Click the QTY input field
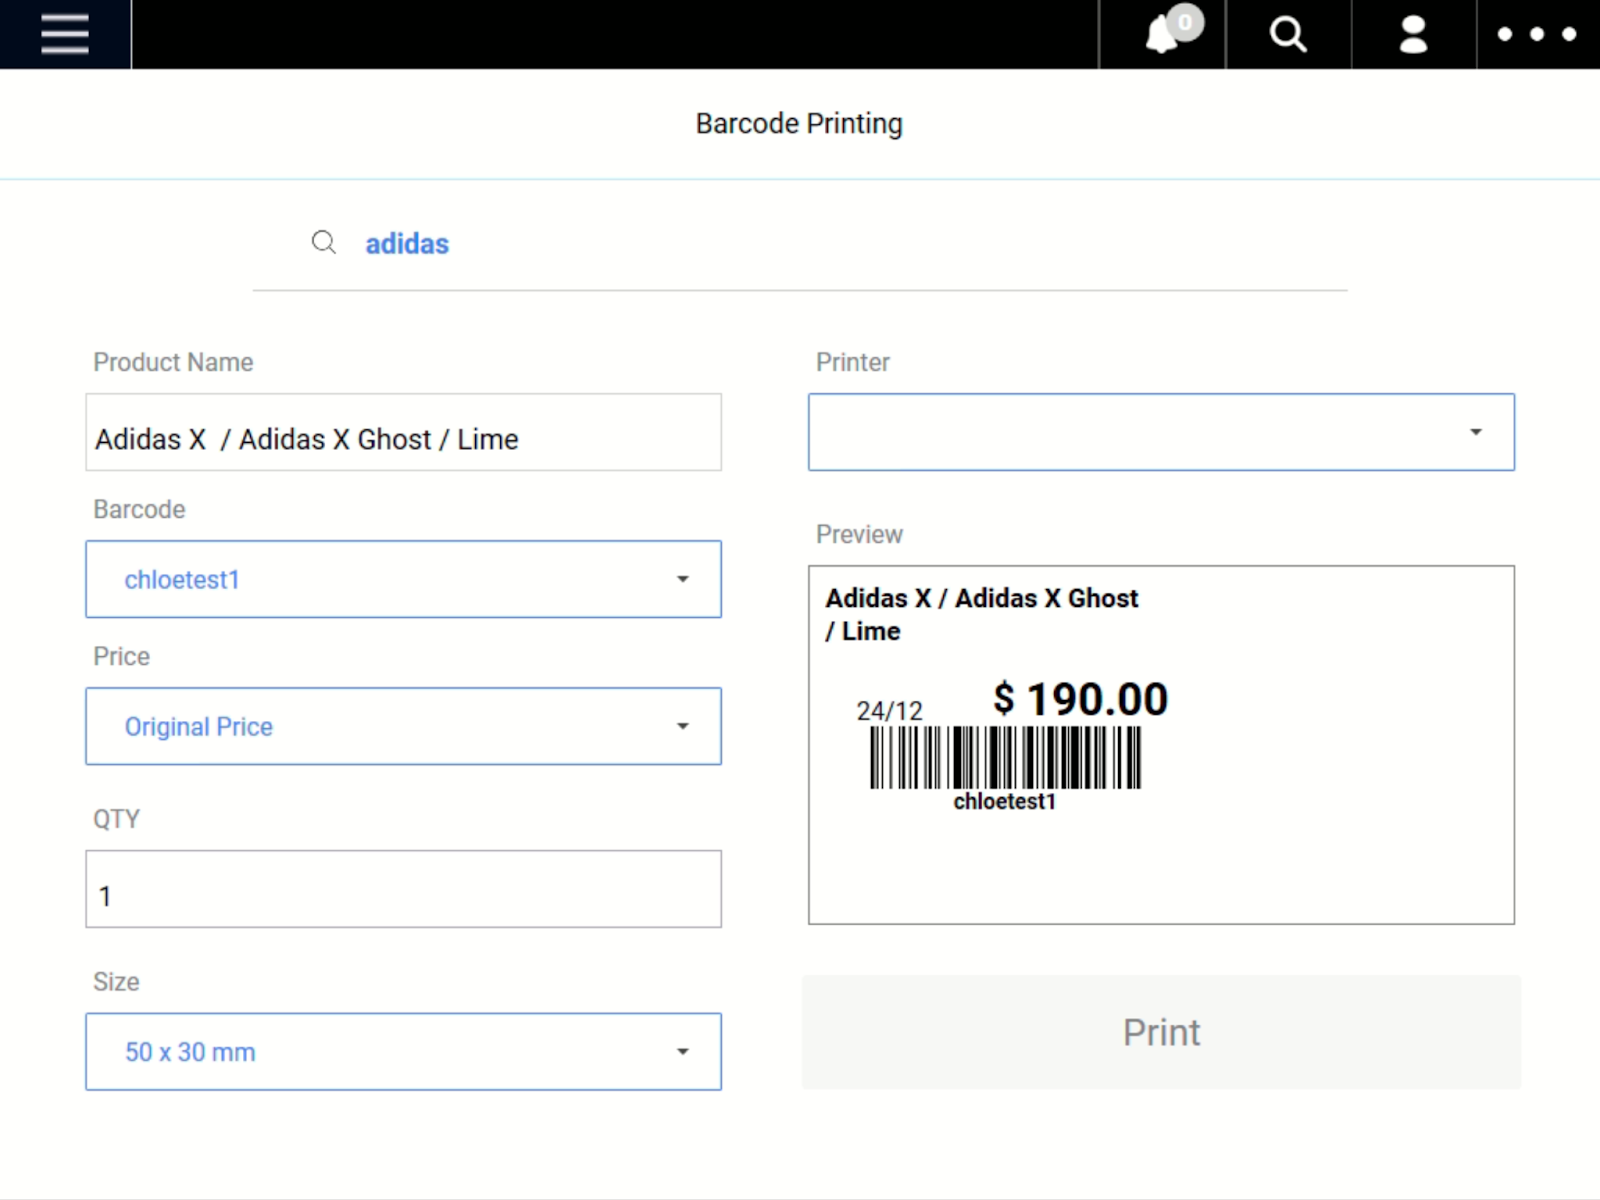The image size is (1600, 1200). [x=403, y=889]
